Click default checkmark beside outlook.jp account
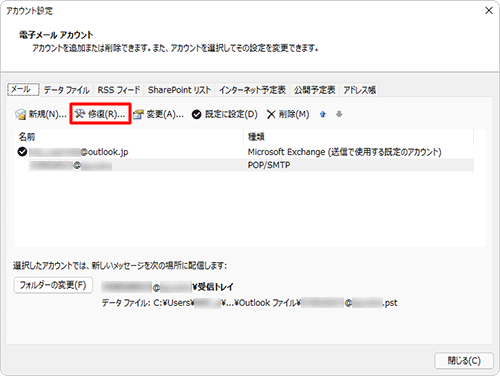The image size is (500, 376). (22, 152)
